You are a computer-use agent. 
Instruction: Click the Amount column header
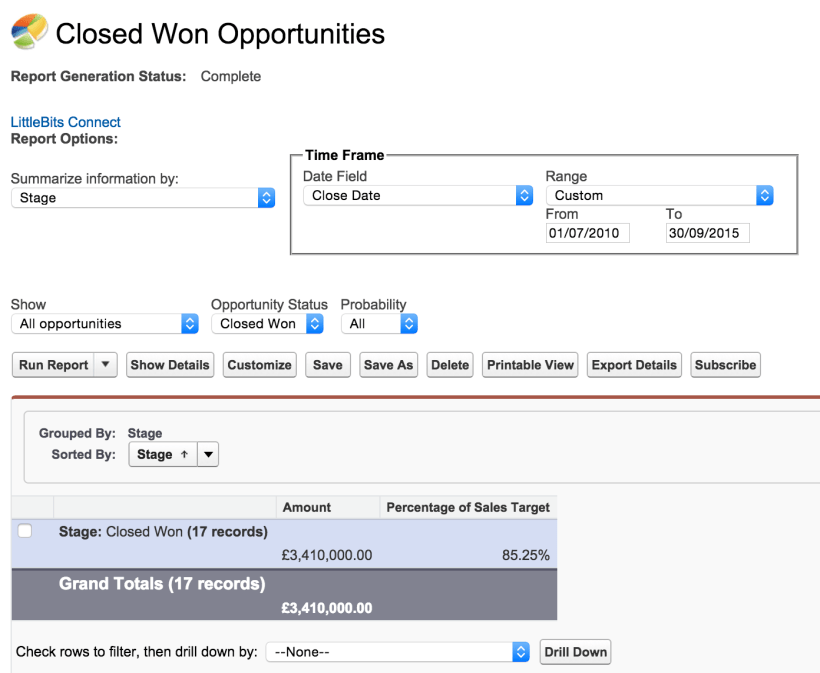(307, 507)
